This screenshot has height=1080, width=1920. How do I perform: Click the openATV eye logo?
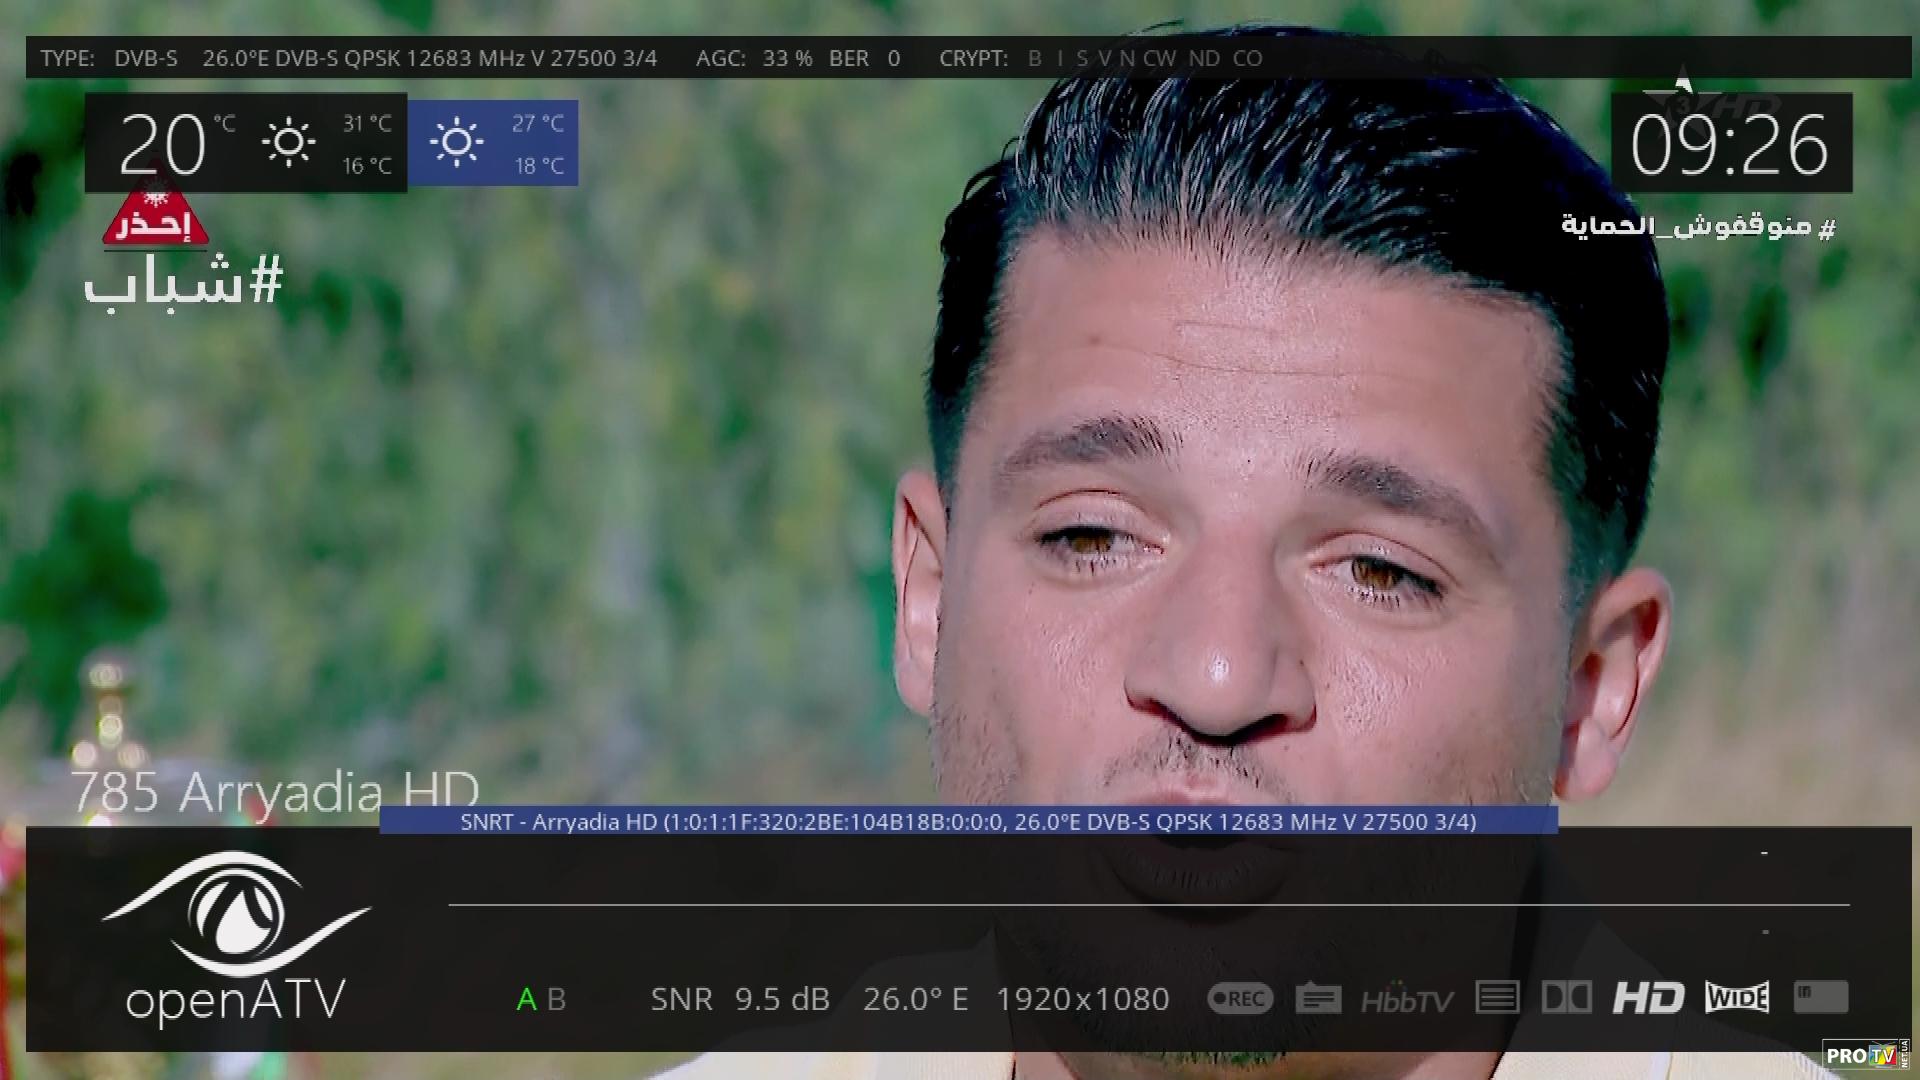click(x=236, y=915)
